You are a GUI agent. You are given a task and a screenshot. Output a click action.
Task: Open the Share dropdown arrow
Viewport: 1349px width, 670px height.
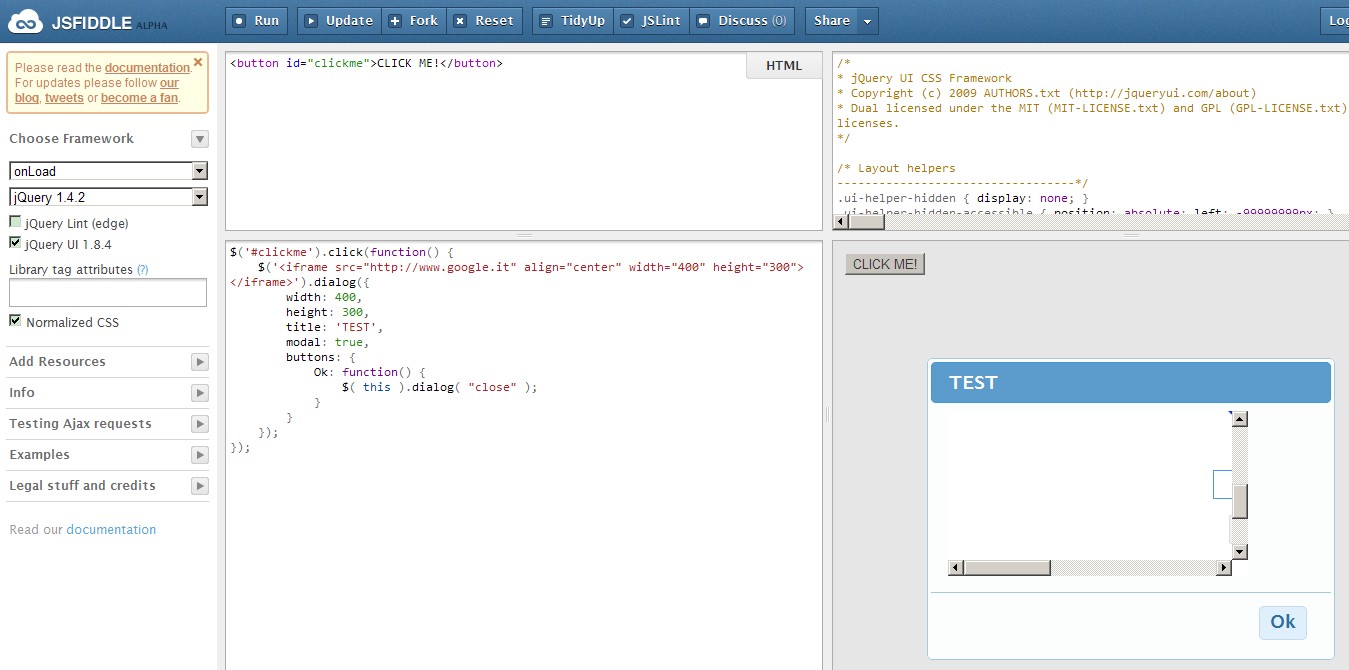[867, 20]
